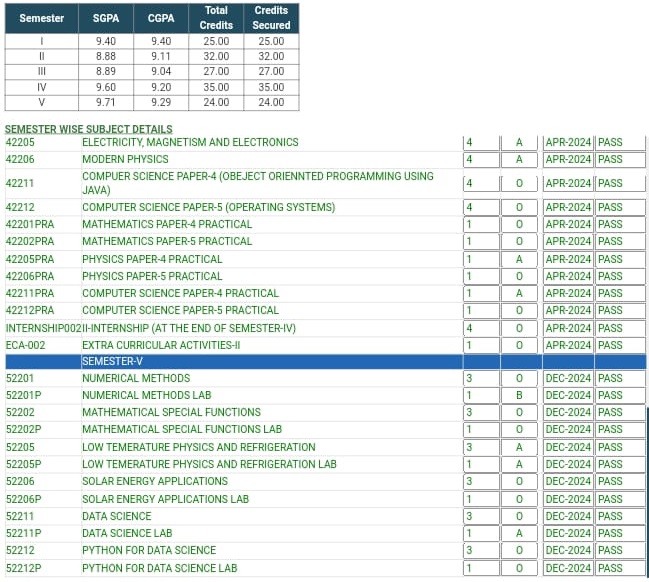Select SGPA value 8.88 in semester II row
649x582 pixels.
click(106, 56)
